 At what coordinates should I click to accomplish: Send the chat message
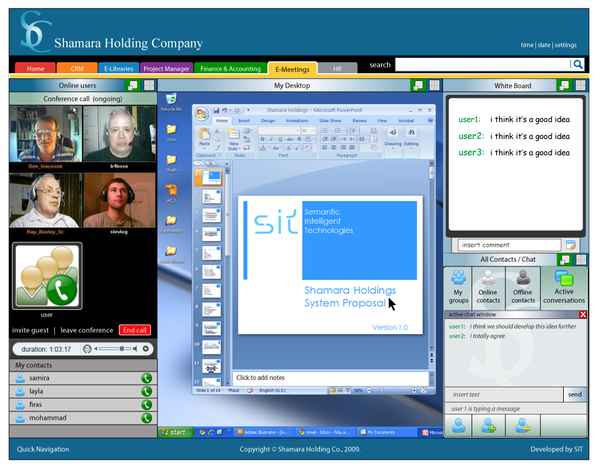coord(575,394)
